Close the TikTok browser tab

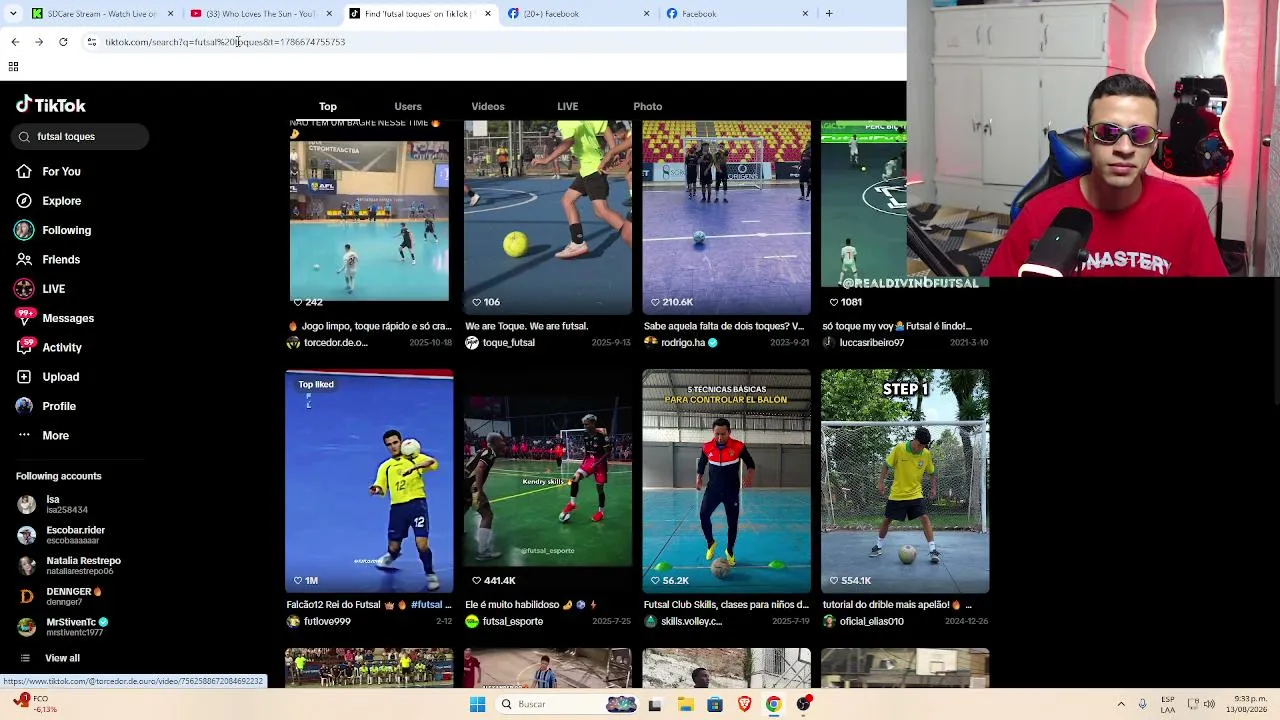pyautogui.click(x=488, y=14)
